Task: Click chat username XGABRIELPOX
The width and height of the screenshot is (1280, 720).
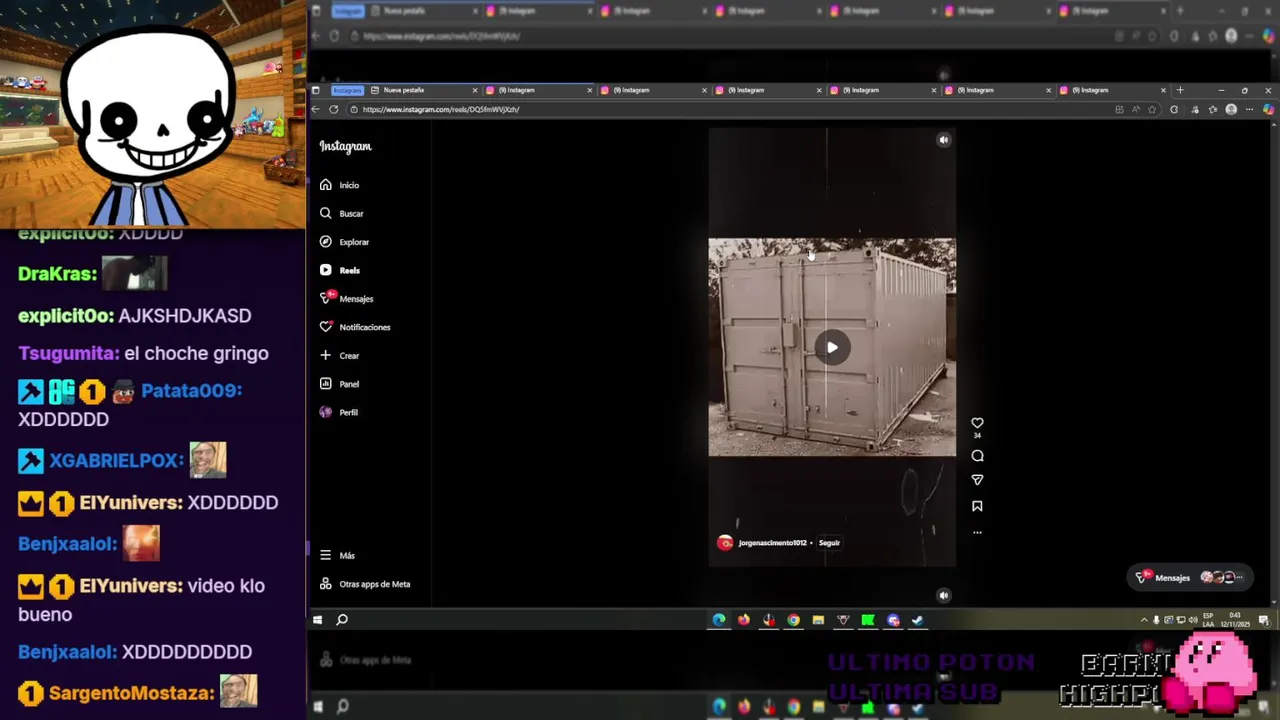Action: click(x=116, y=460)
